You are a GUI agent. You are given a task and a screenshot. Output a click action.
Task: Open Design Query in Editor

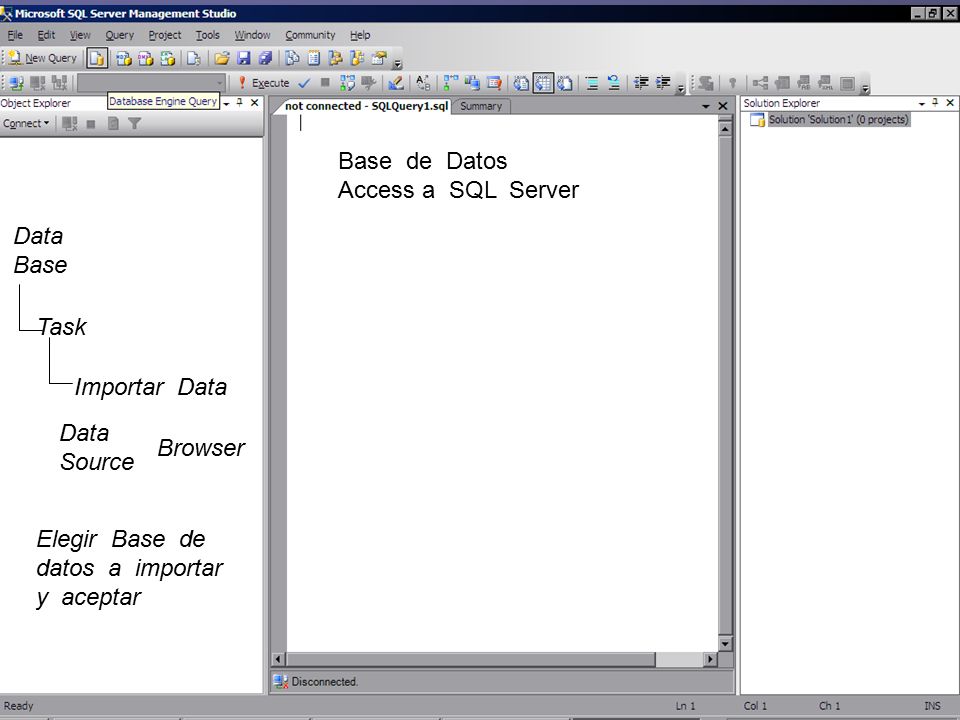point(395,83)
